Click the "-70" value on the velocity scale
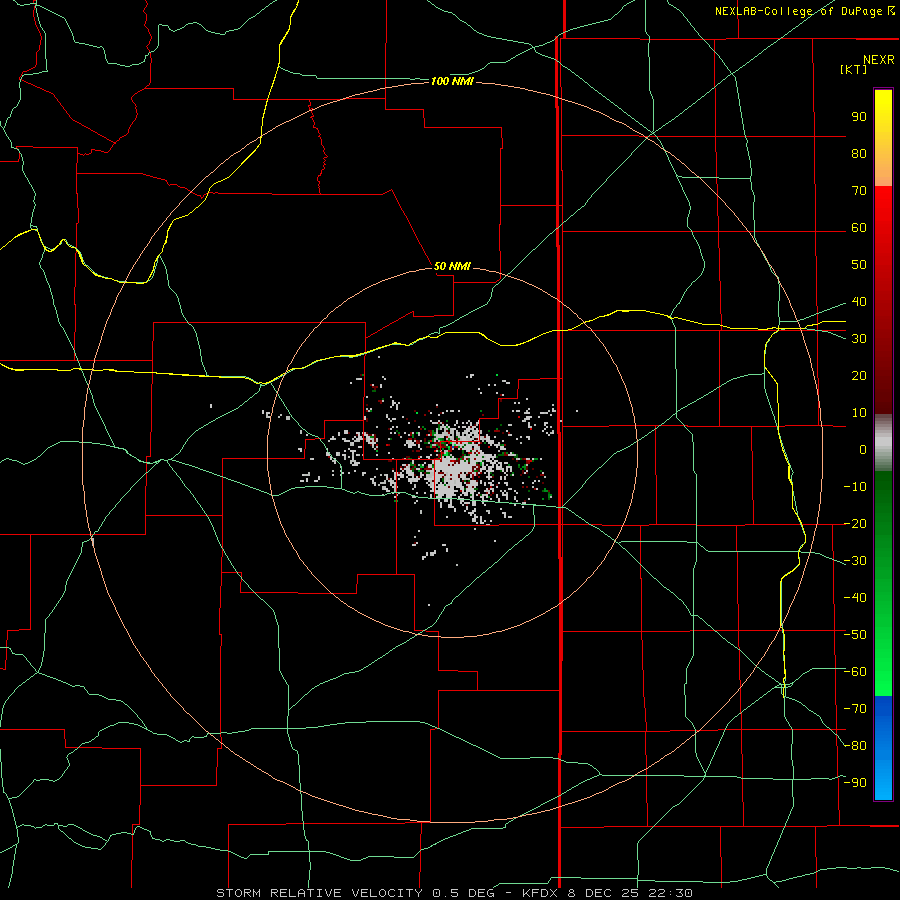Image resolution: width=900 pixels, height=900 pixels. pos(855,709)
